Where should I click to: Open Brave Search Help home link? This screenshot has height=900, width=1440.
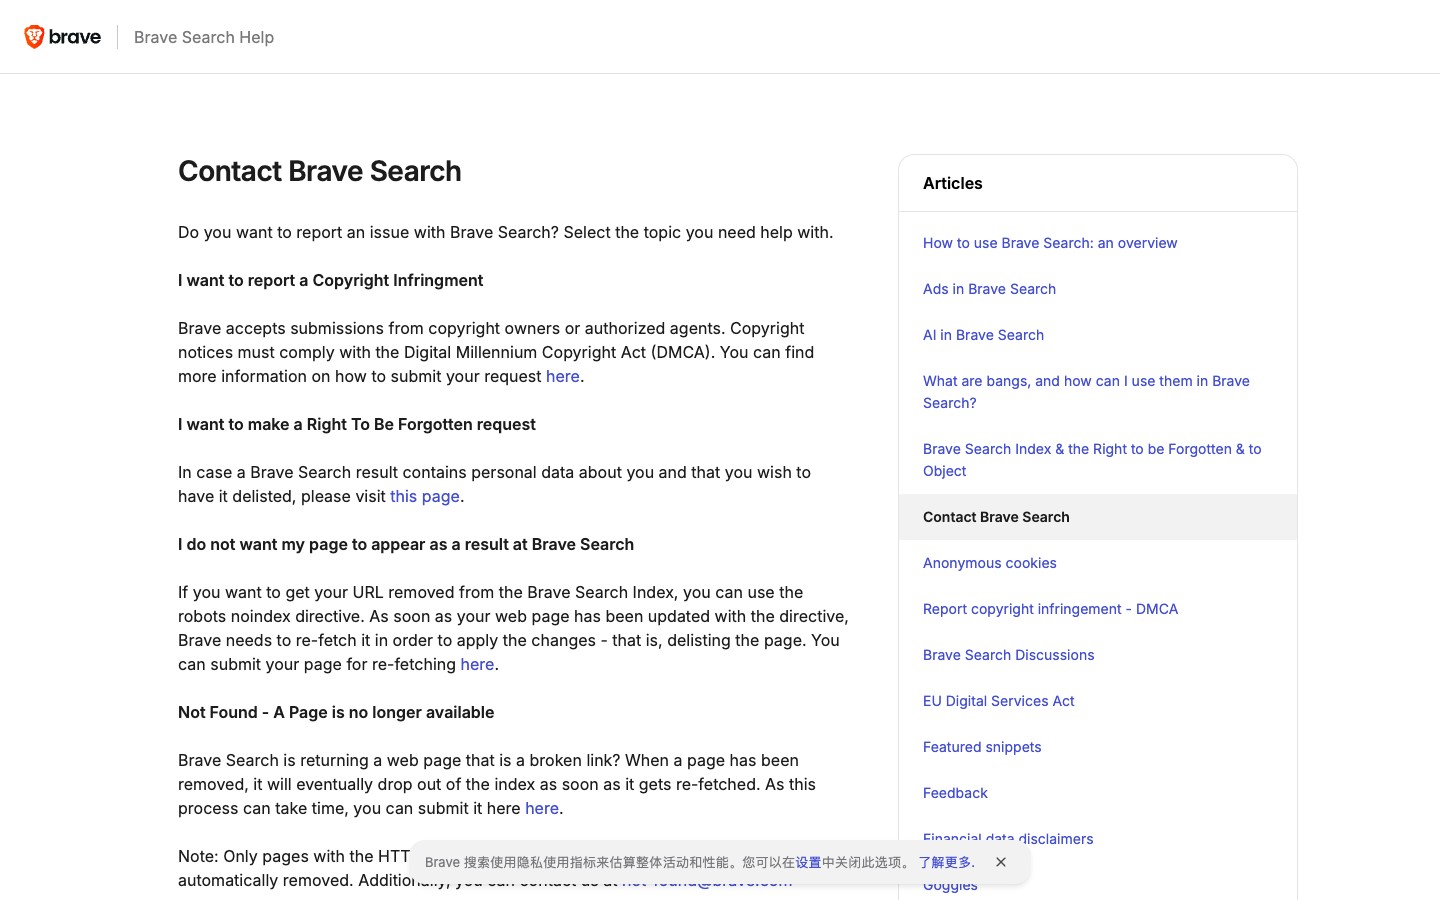point(204,37)
